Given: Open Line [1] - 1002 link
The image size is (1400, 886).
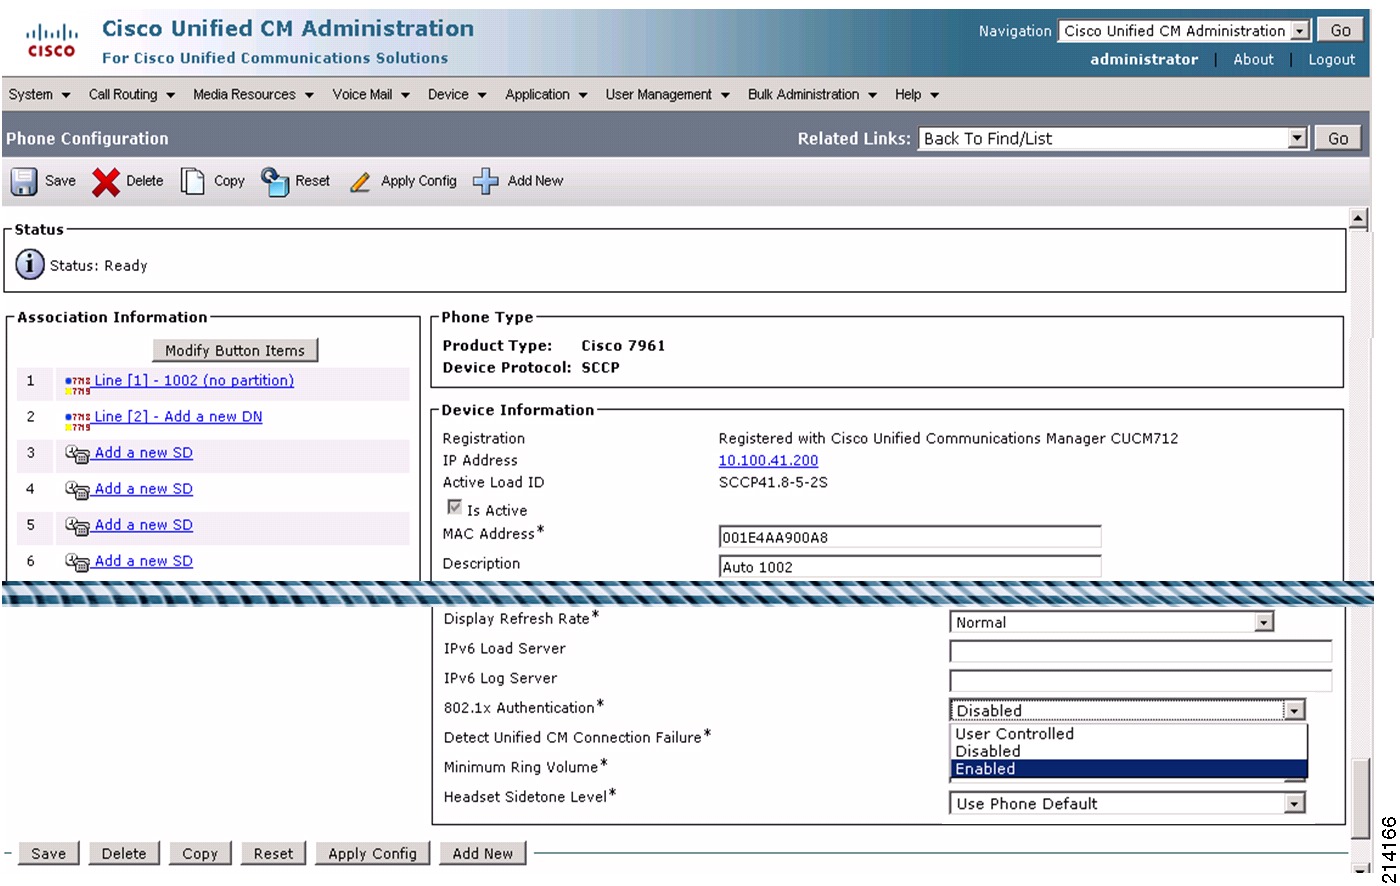Looking at the screenshot, I should coord(194,380).
